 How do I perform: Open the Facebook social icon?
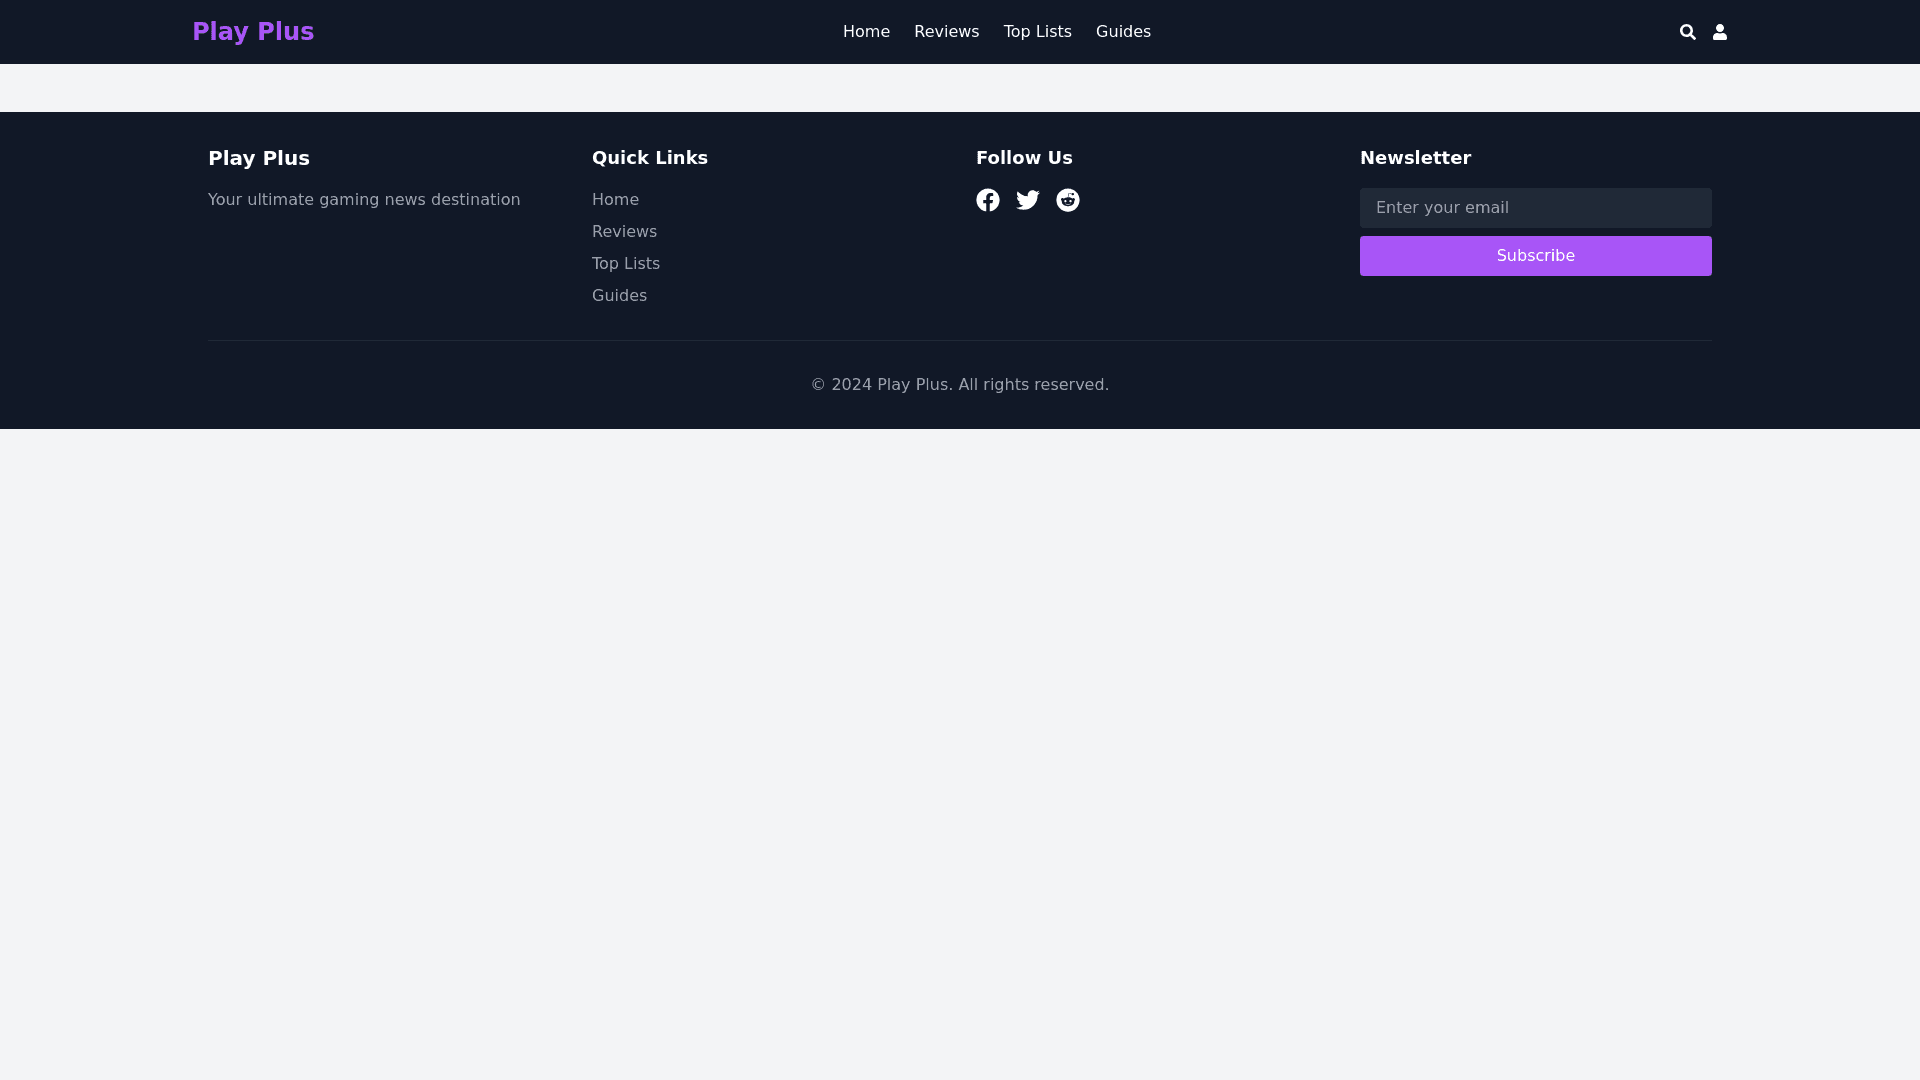tap(988, 200)
